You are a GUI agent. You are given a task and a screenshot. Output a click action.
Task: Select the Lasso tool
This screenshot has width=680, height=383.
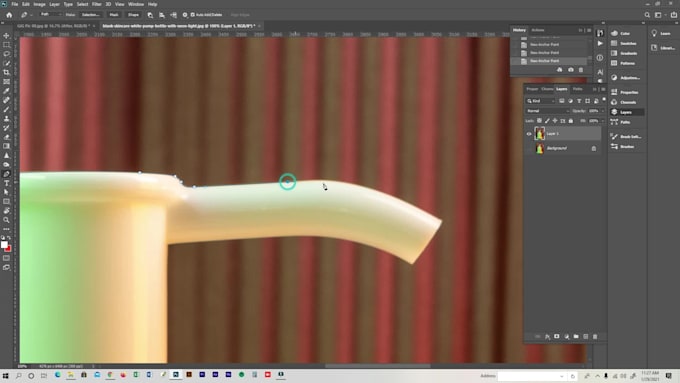[x=7, y=54]
